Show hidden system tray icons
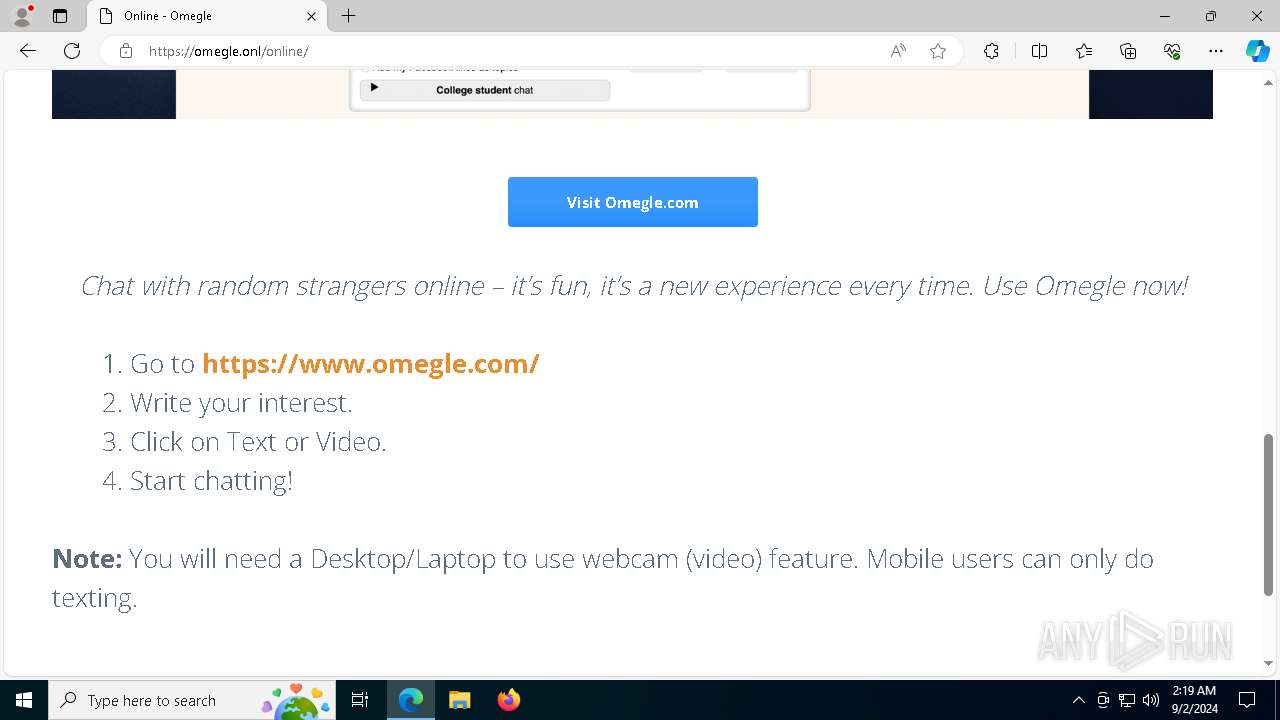 [x=1078, y=700]
